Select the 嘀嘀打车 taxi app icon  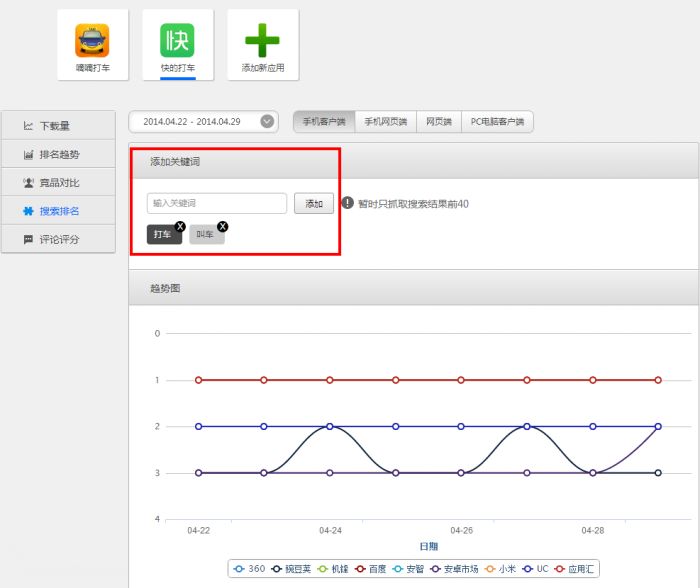[x=92, y=41]
